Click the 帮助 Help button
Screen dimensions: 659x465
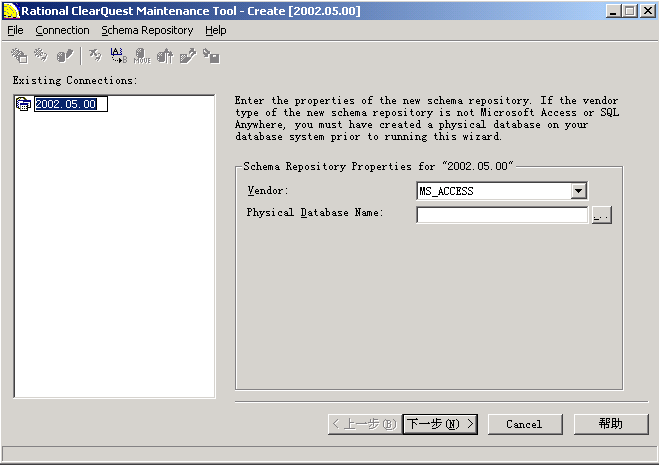(x=611, y=424)
